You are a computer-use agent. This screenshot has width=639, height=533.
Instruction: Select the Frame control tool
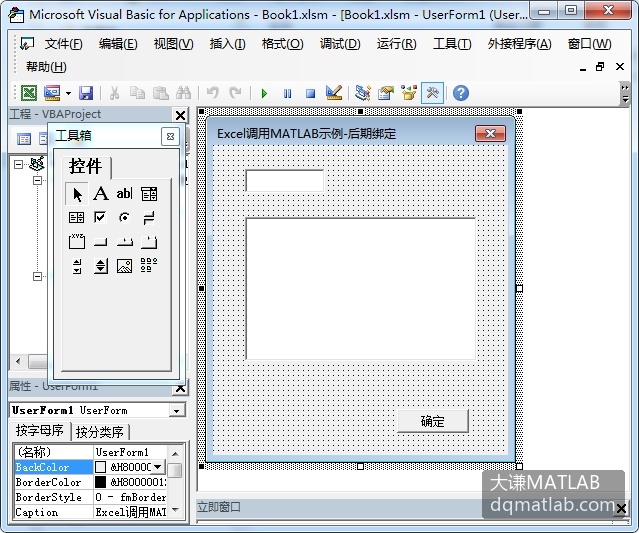[77, 242]
